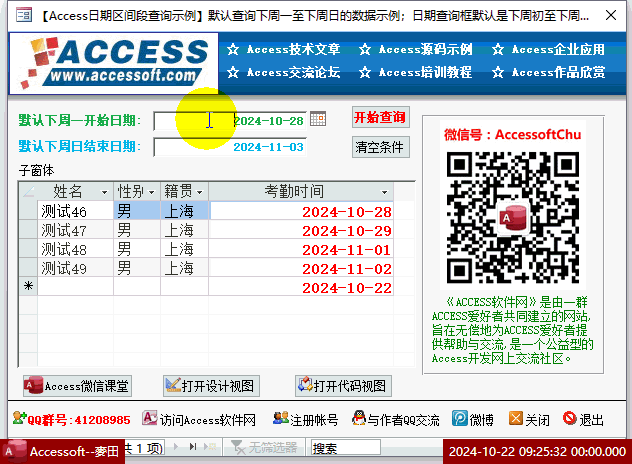
Task: Select the 2024-11-02 attendance cell
Action: click(301, 268)
